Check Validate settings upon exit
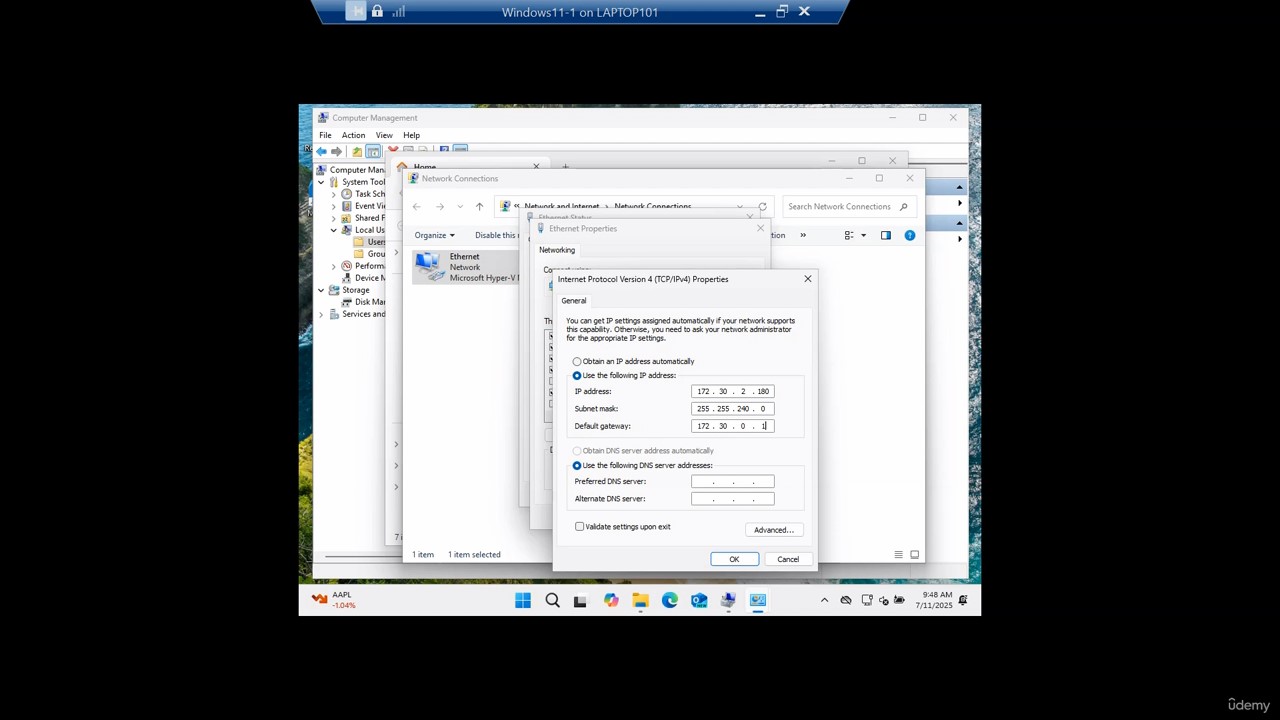 [x=579, y=526]
